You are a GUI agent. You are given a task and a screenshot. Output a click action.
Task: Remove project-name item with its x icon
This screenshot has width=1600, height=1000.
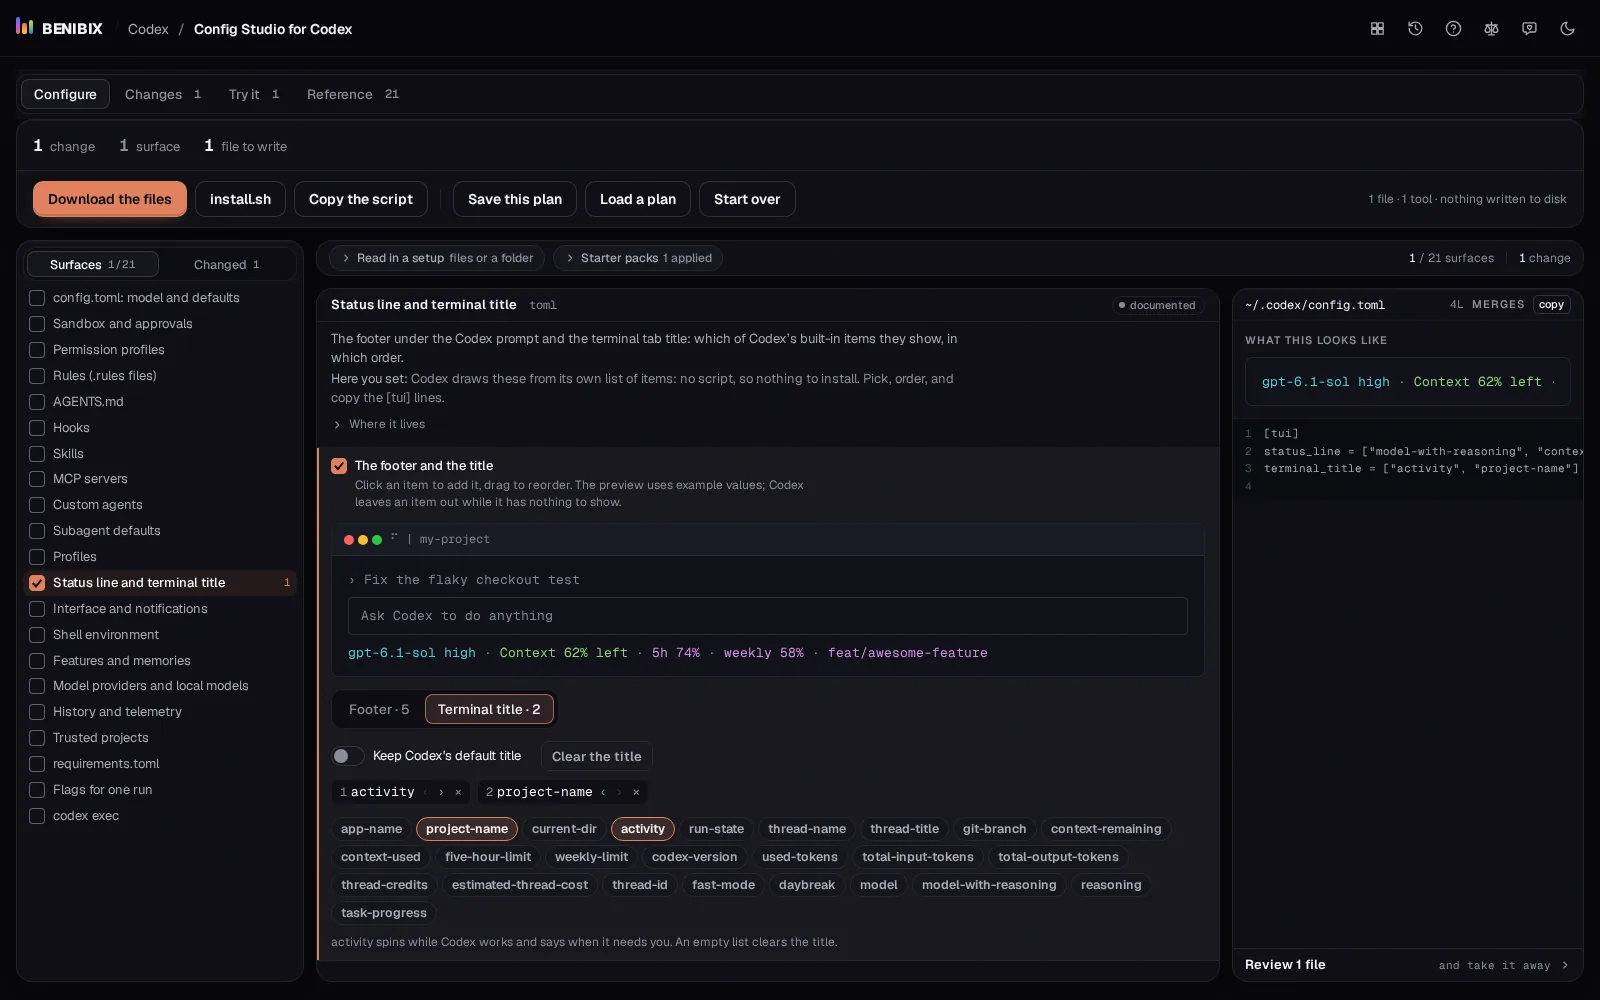click(635, 792)
